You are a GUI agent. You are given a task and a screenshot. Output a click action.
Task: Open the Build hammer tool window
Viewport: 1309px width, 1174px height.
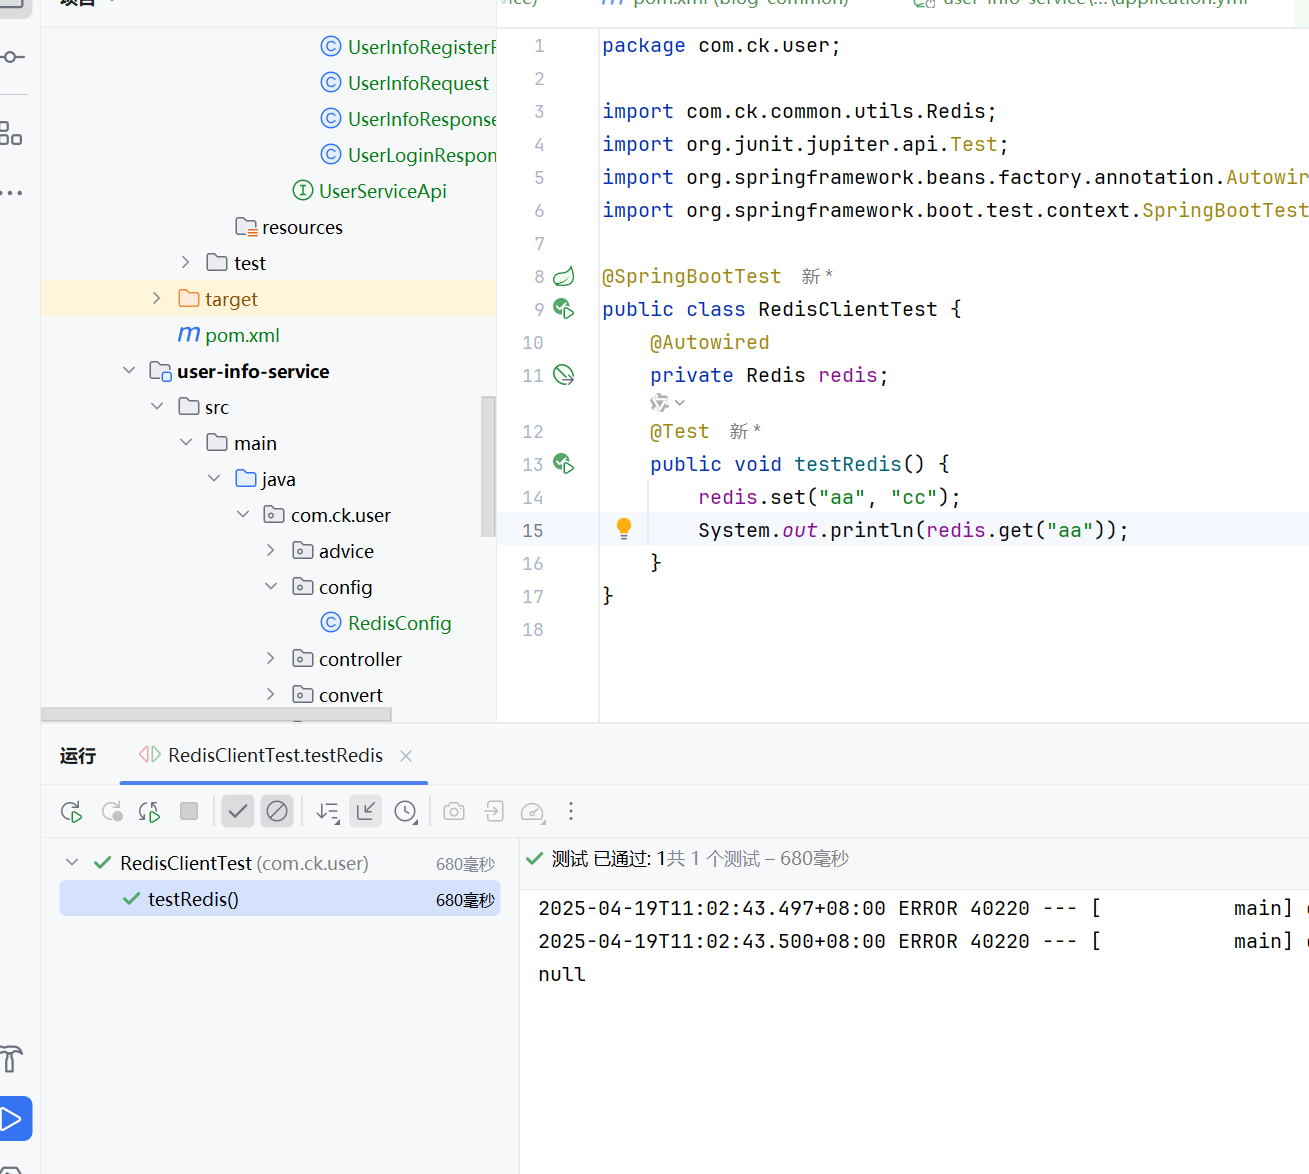pos(12,1058)
